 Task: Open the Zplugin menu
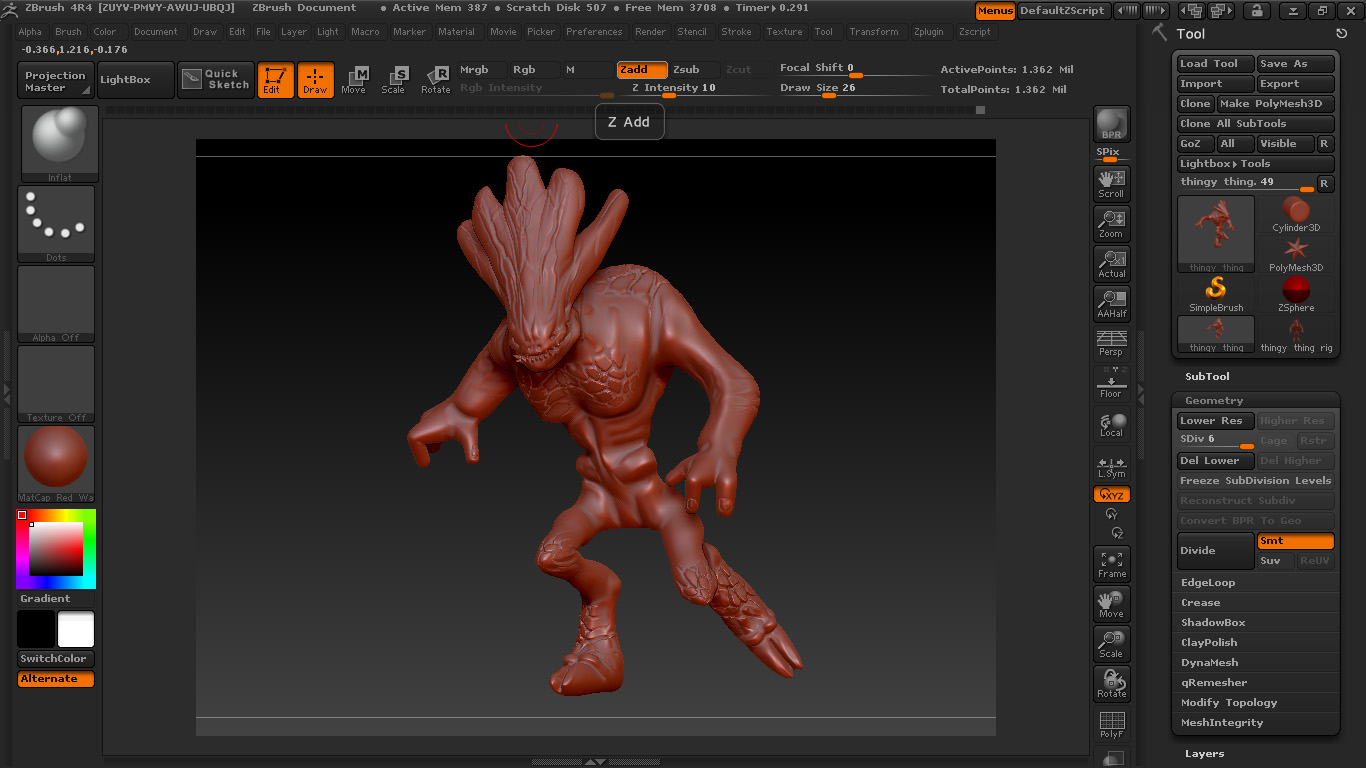tap(928, 32)
